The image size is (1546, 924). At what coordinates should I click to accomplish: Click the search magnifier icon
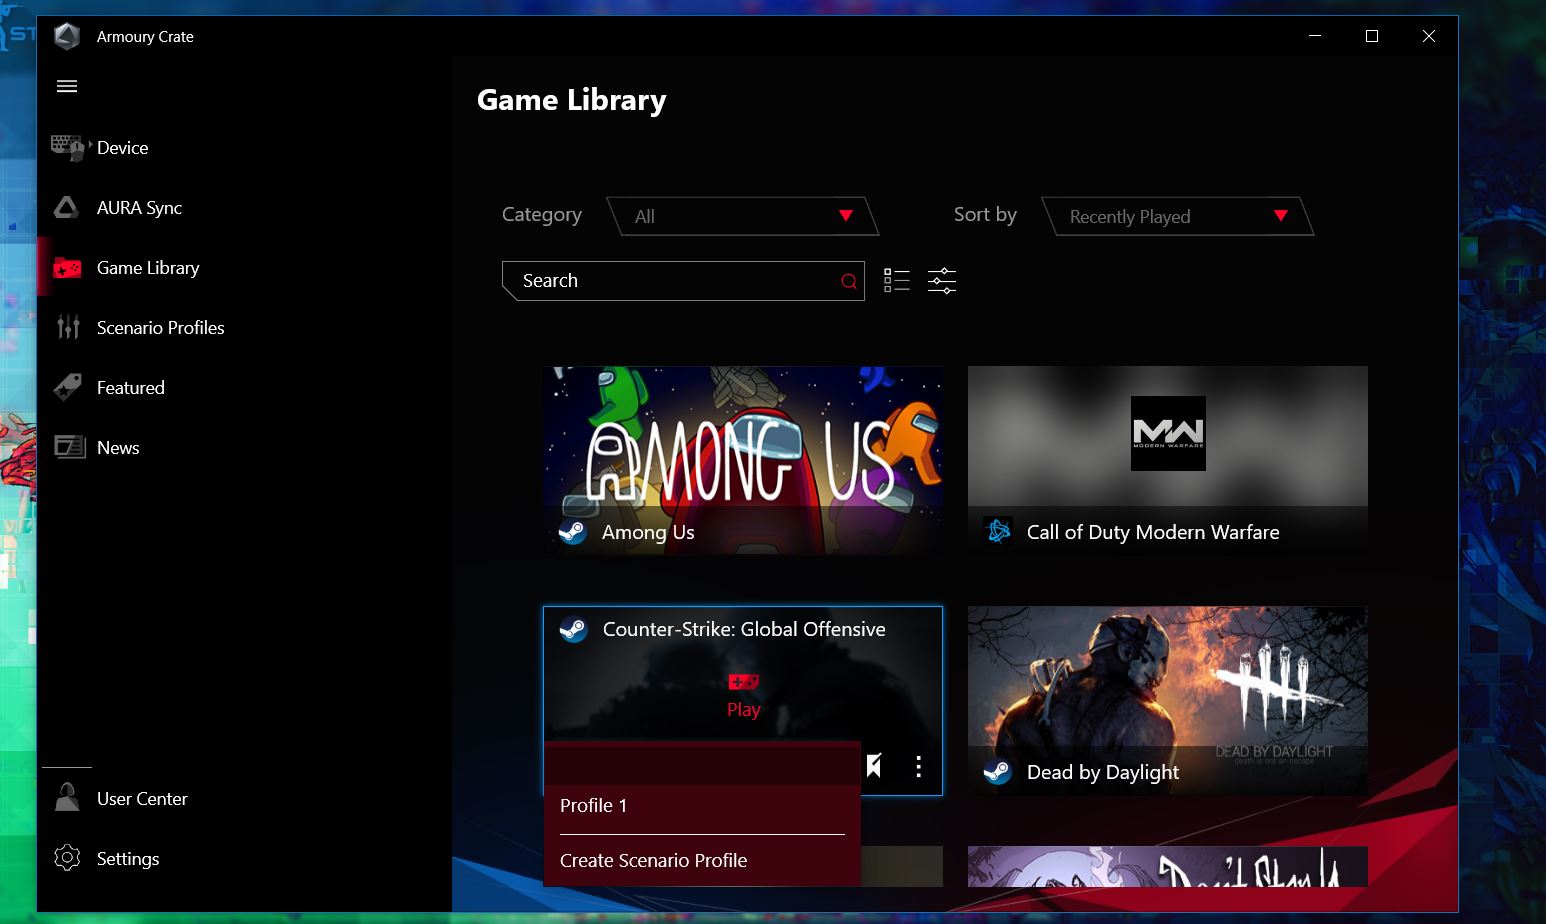(x=849, y=282)
